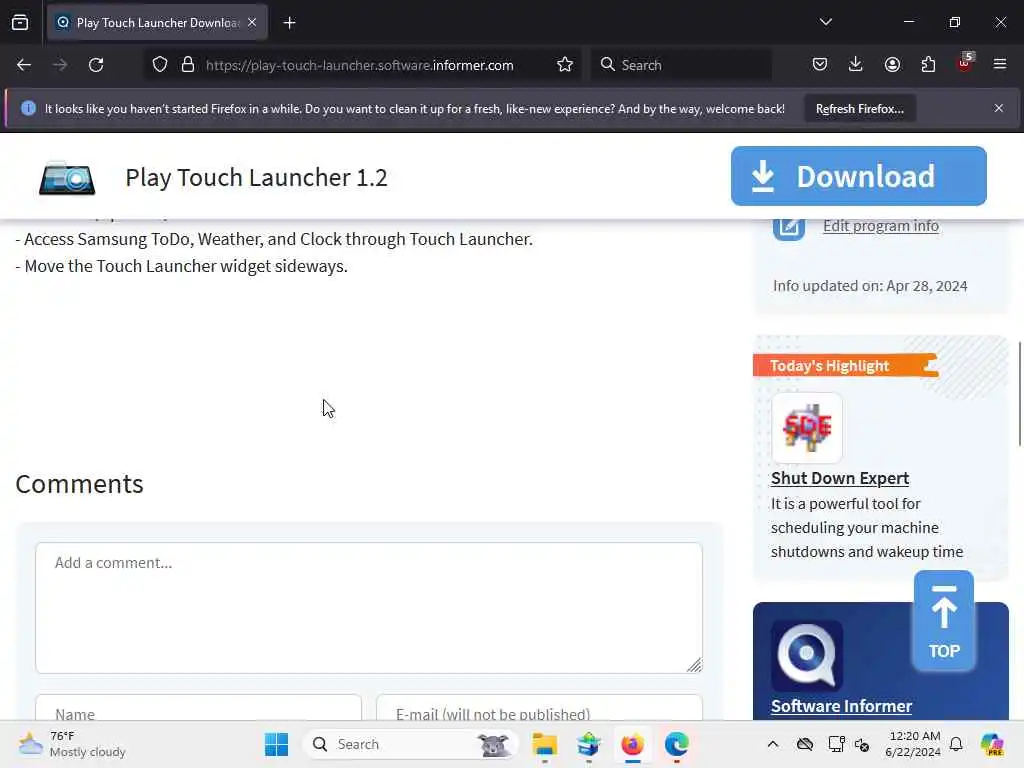Click the Name input field
Screen dimensions: 1024x768
pyautogui.click(x=199, y=709)
